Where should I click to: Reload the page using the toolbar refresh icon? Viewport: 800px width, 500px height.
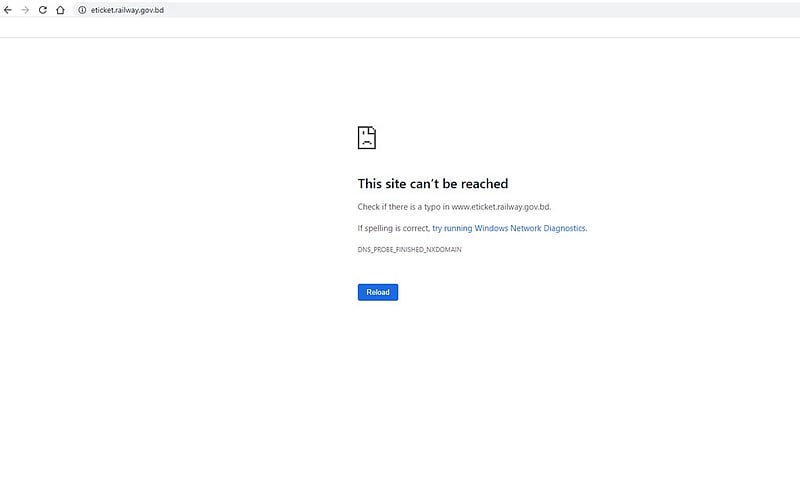(43, 10)
